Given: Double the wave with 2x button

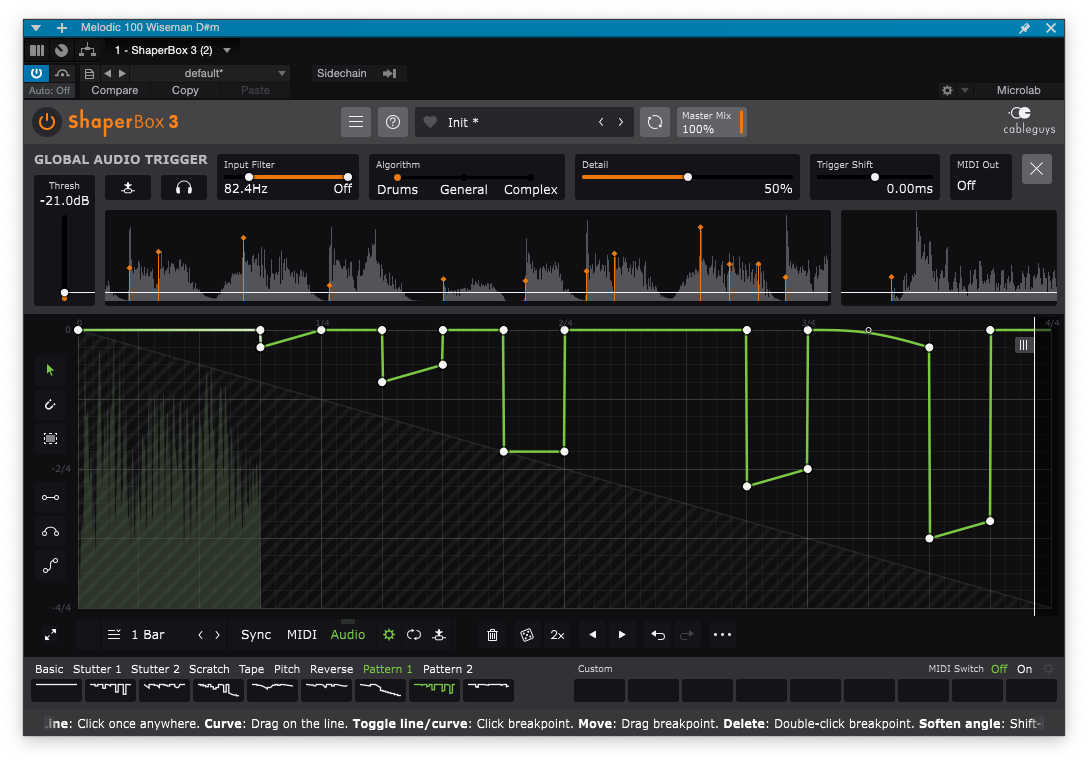Looking at the screenshot, I should tap(557, 635).
